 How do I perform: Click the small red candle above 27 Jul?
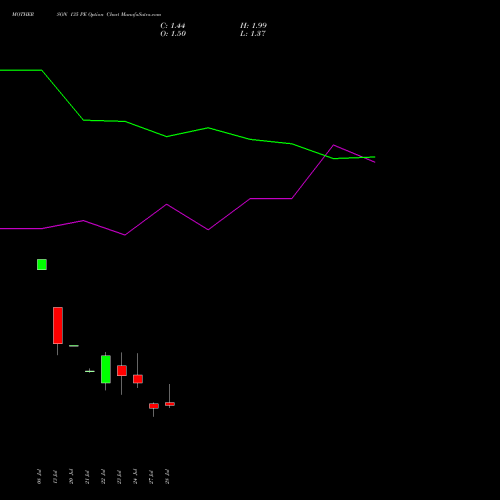coord(154,406)
